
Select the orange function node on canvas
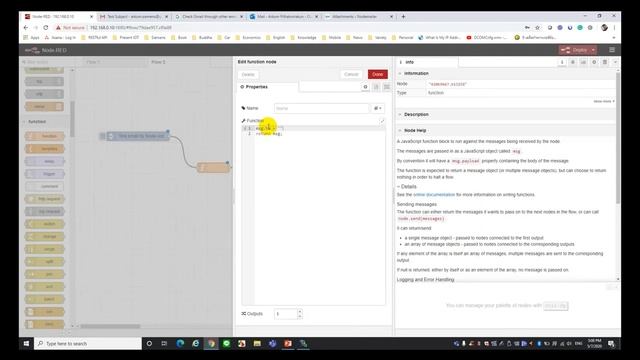[213, 167]
